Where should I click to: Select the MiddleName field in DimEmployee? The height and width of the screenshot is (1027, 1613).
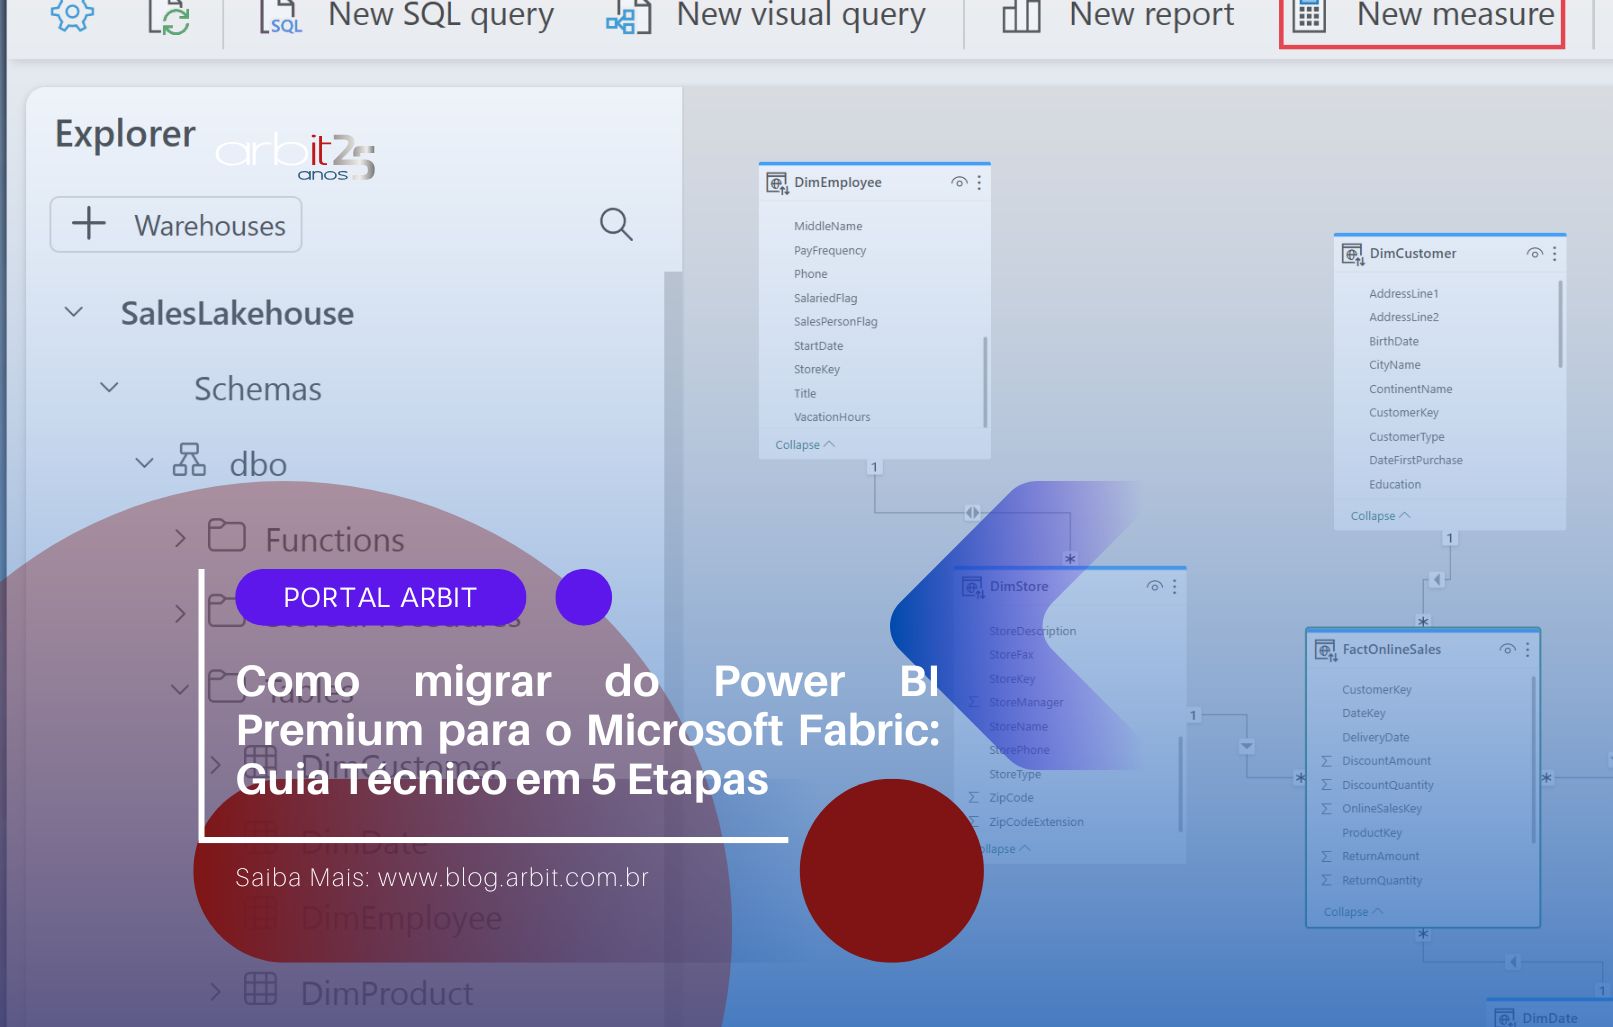pos(828,226)
